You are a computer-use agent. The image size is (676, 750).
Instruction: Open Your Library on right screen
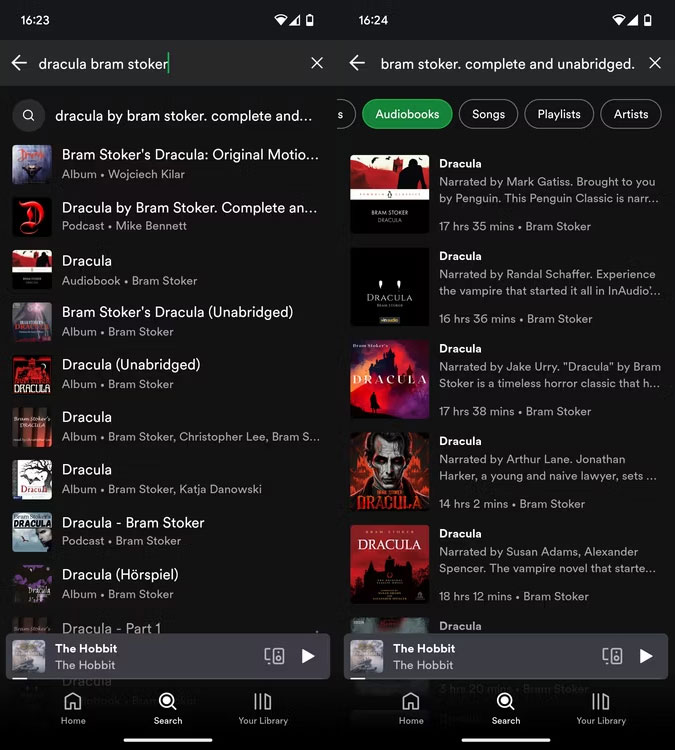(x=601, y=709)
